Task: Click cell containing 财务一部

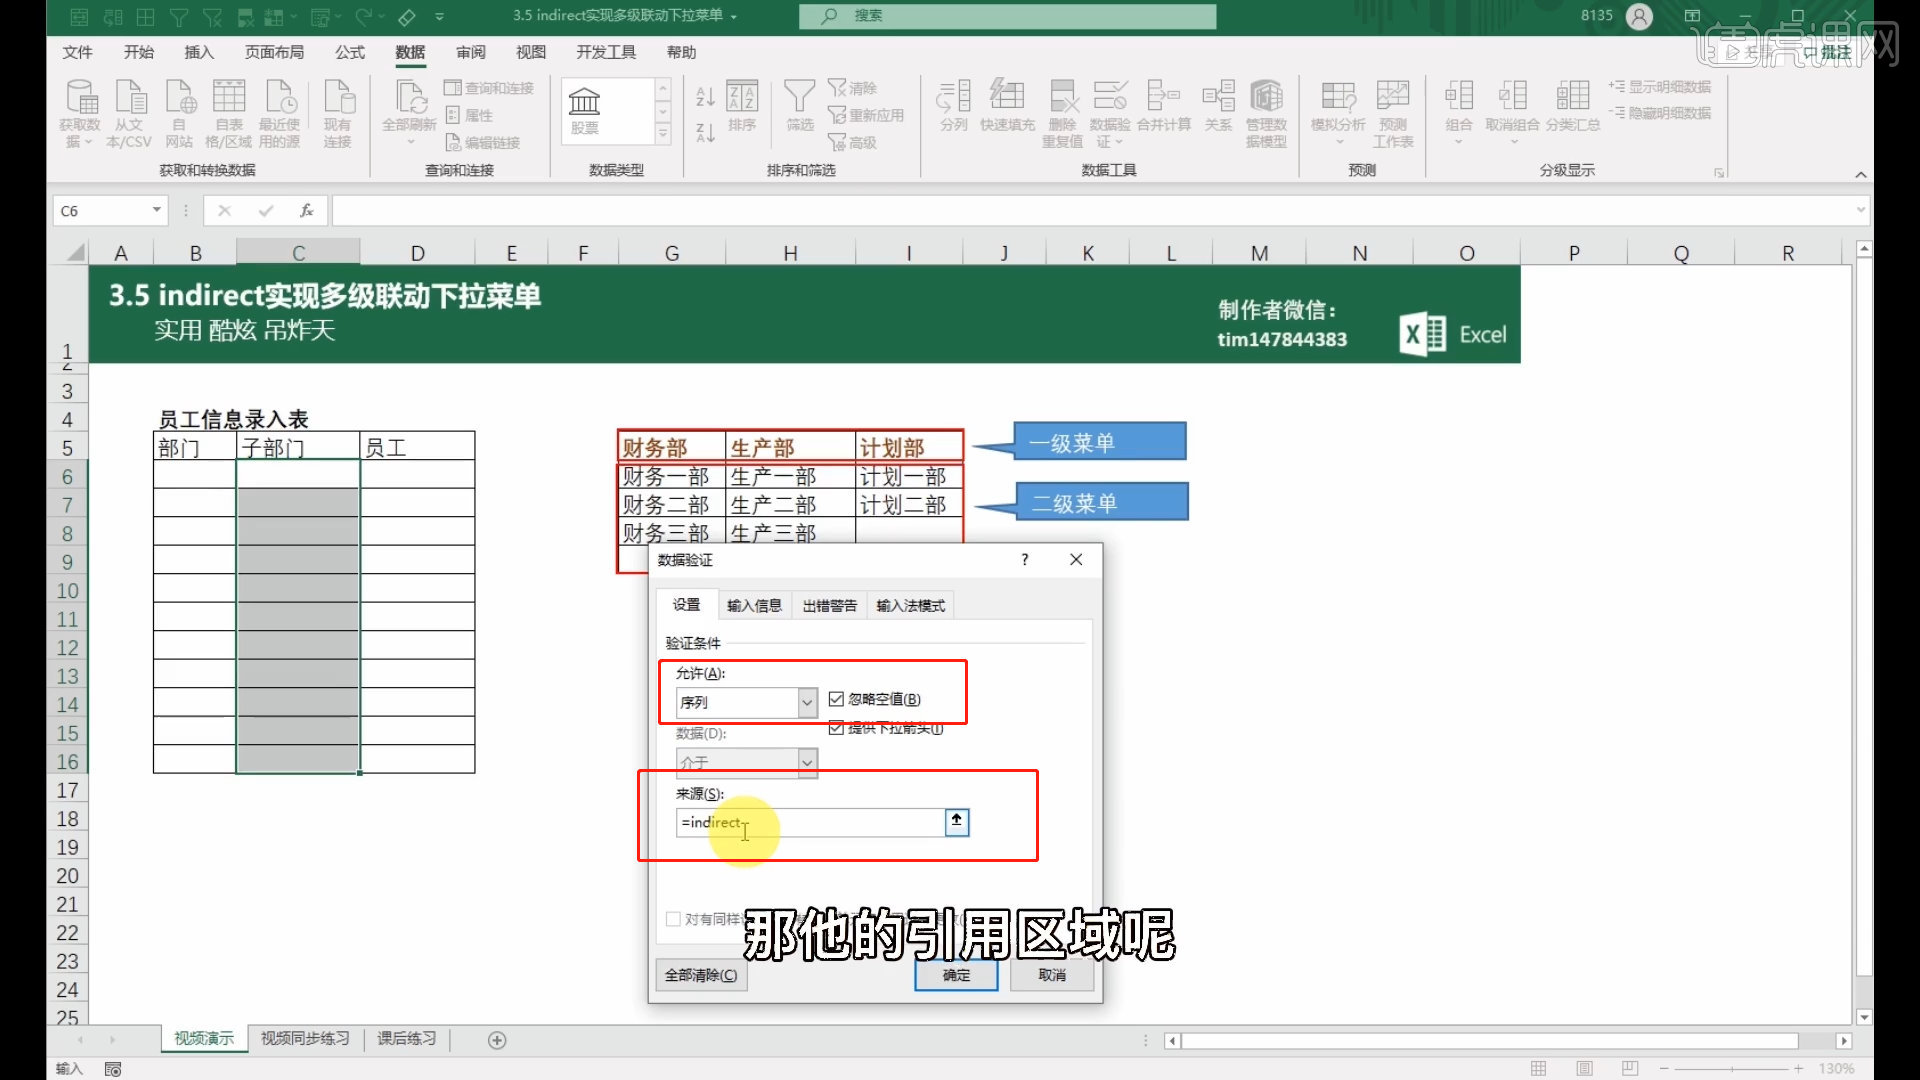Action: tap(671, 477)
